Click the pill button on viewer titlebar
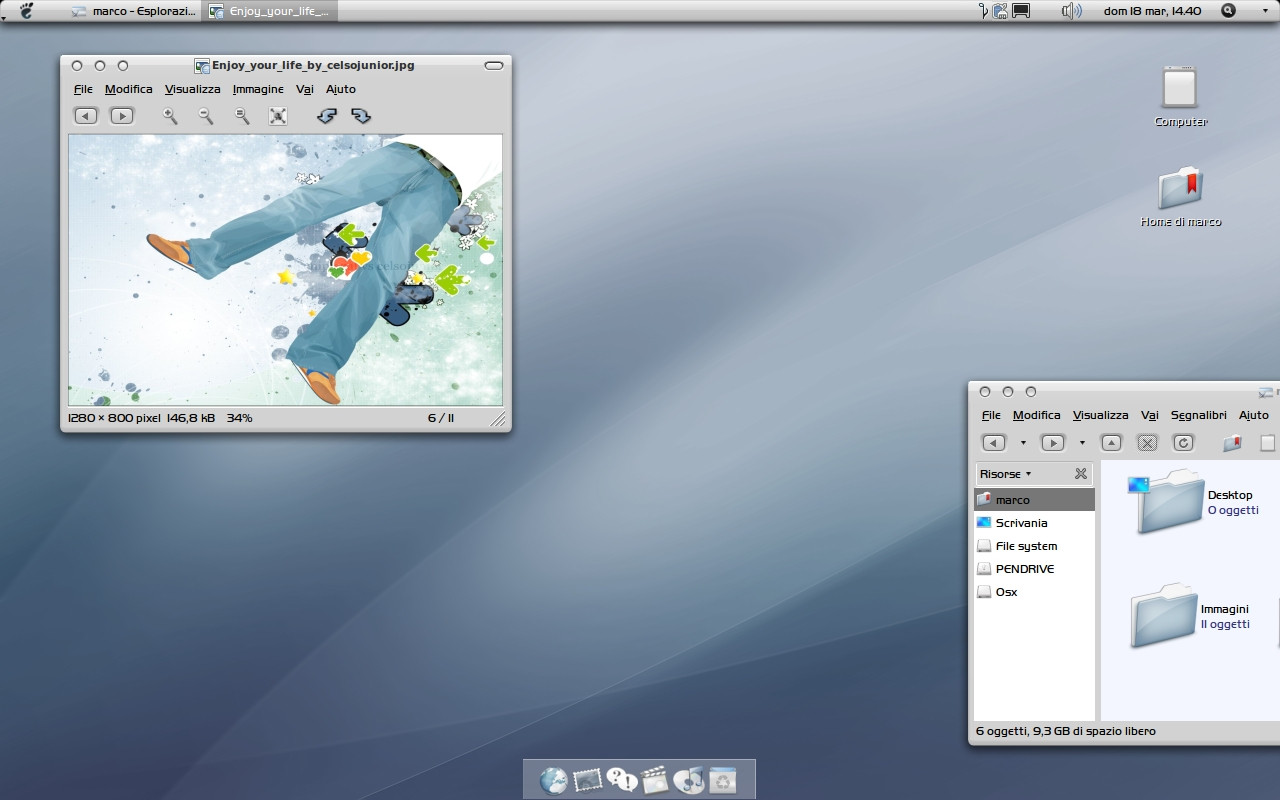This screenshot has height=800, width=1280. (494, 65)
